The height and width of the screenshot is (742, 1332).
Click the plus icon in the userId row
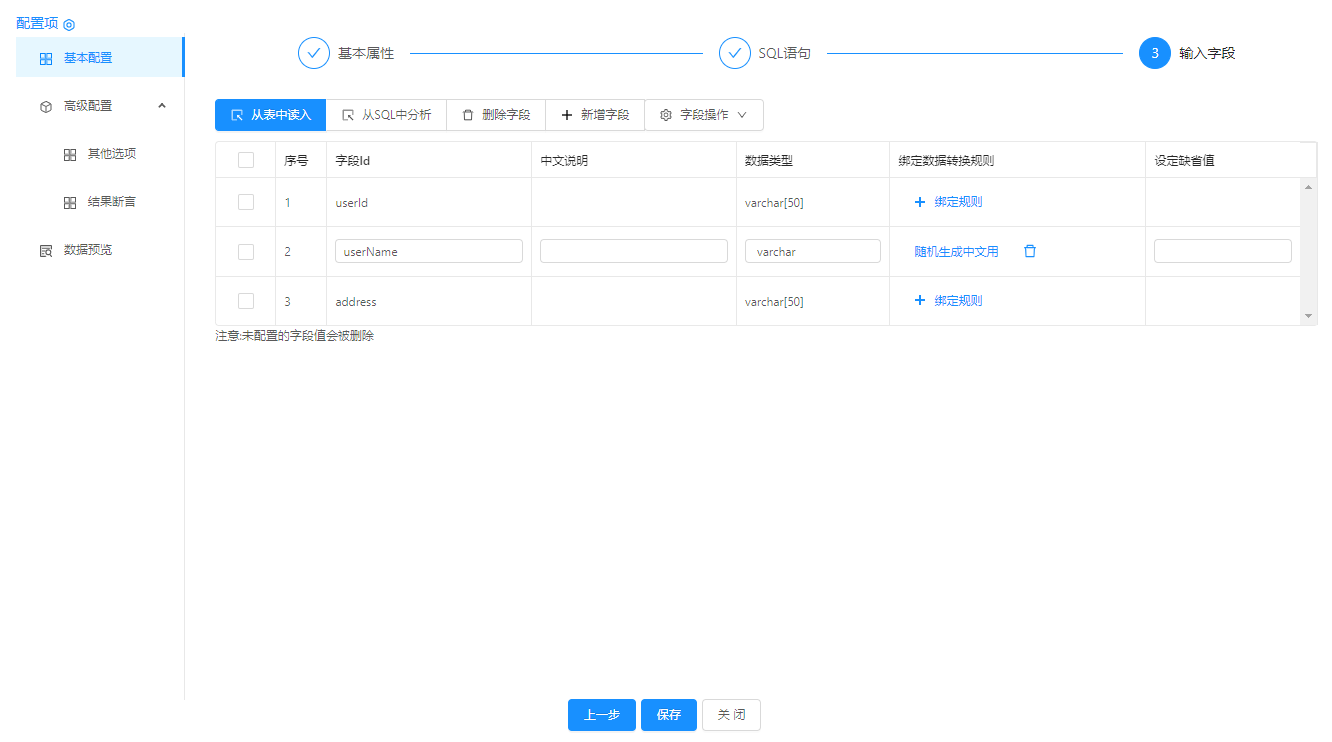920,202
